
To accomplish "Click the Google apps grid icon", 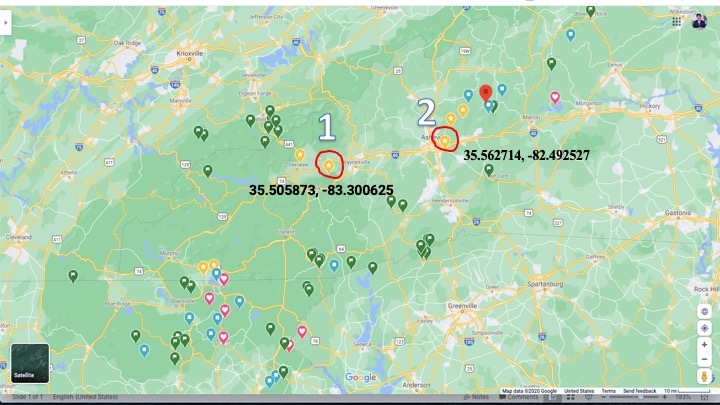I will click(678, 22).
